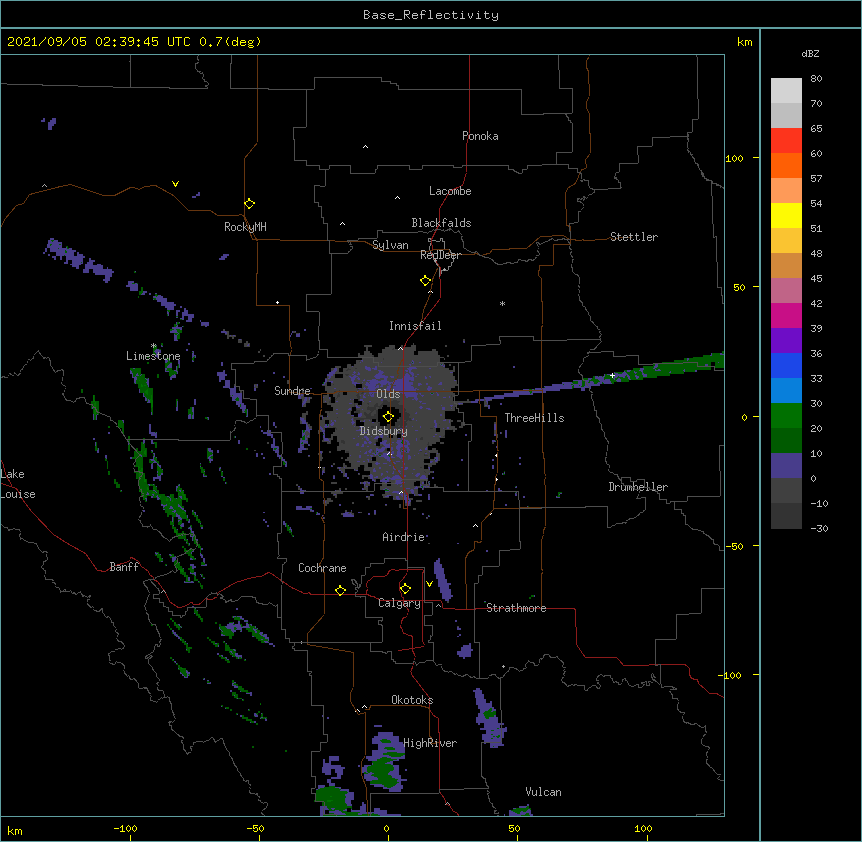Click the yellow diamond marker at Calgary

click(405, 589)
